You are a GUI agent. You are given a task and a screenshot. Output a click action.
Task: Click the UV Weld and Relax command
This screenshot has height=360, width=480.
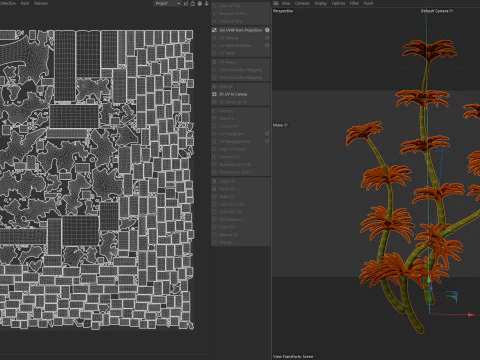[235, 46]
